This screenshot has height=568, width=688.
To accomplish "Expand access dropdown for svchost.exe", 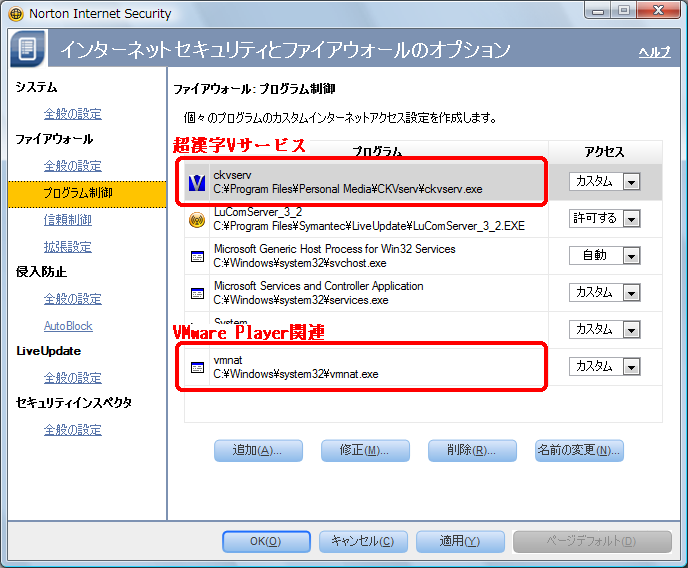I will point(631,256).
